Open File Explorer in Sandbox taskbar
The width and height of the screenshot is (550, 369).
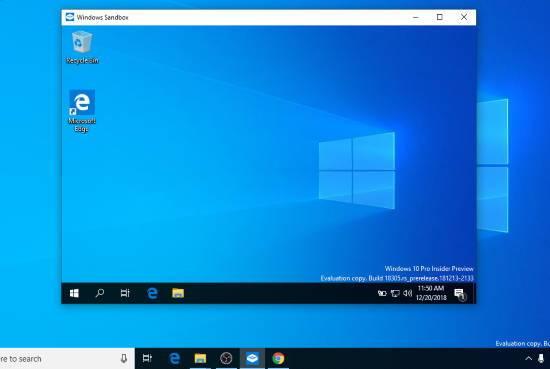178,293
